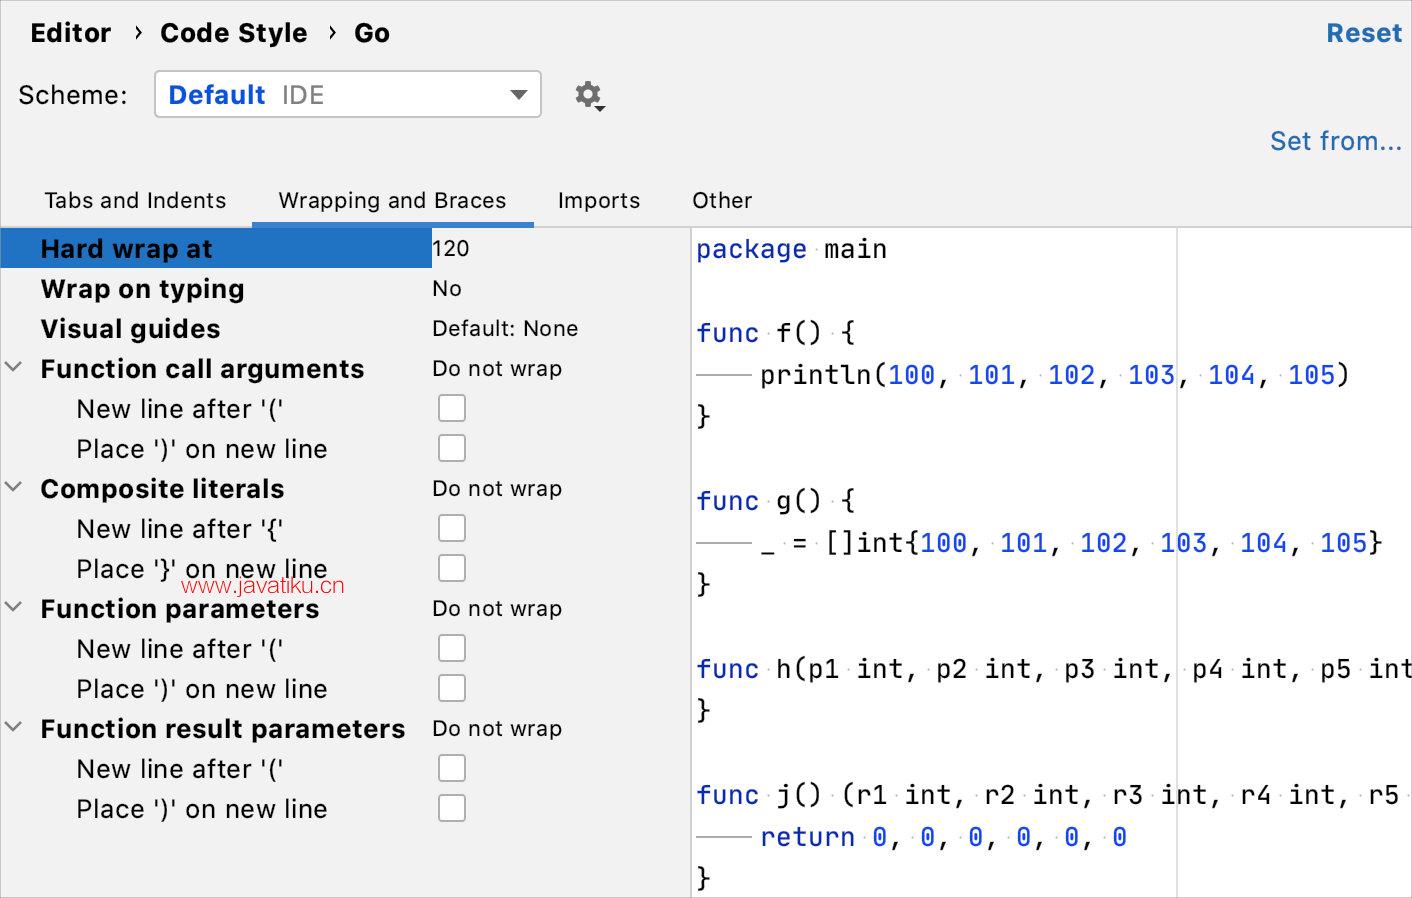Collapse the Function parameters group
Viewport: 1412px width, 898px height.
coord(14,608)
